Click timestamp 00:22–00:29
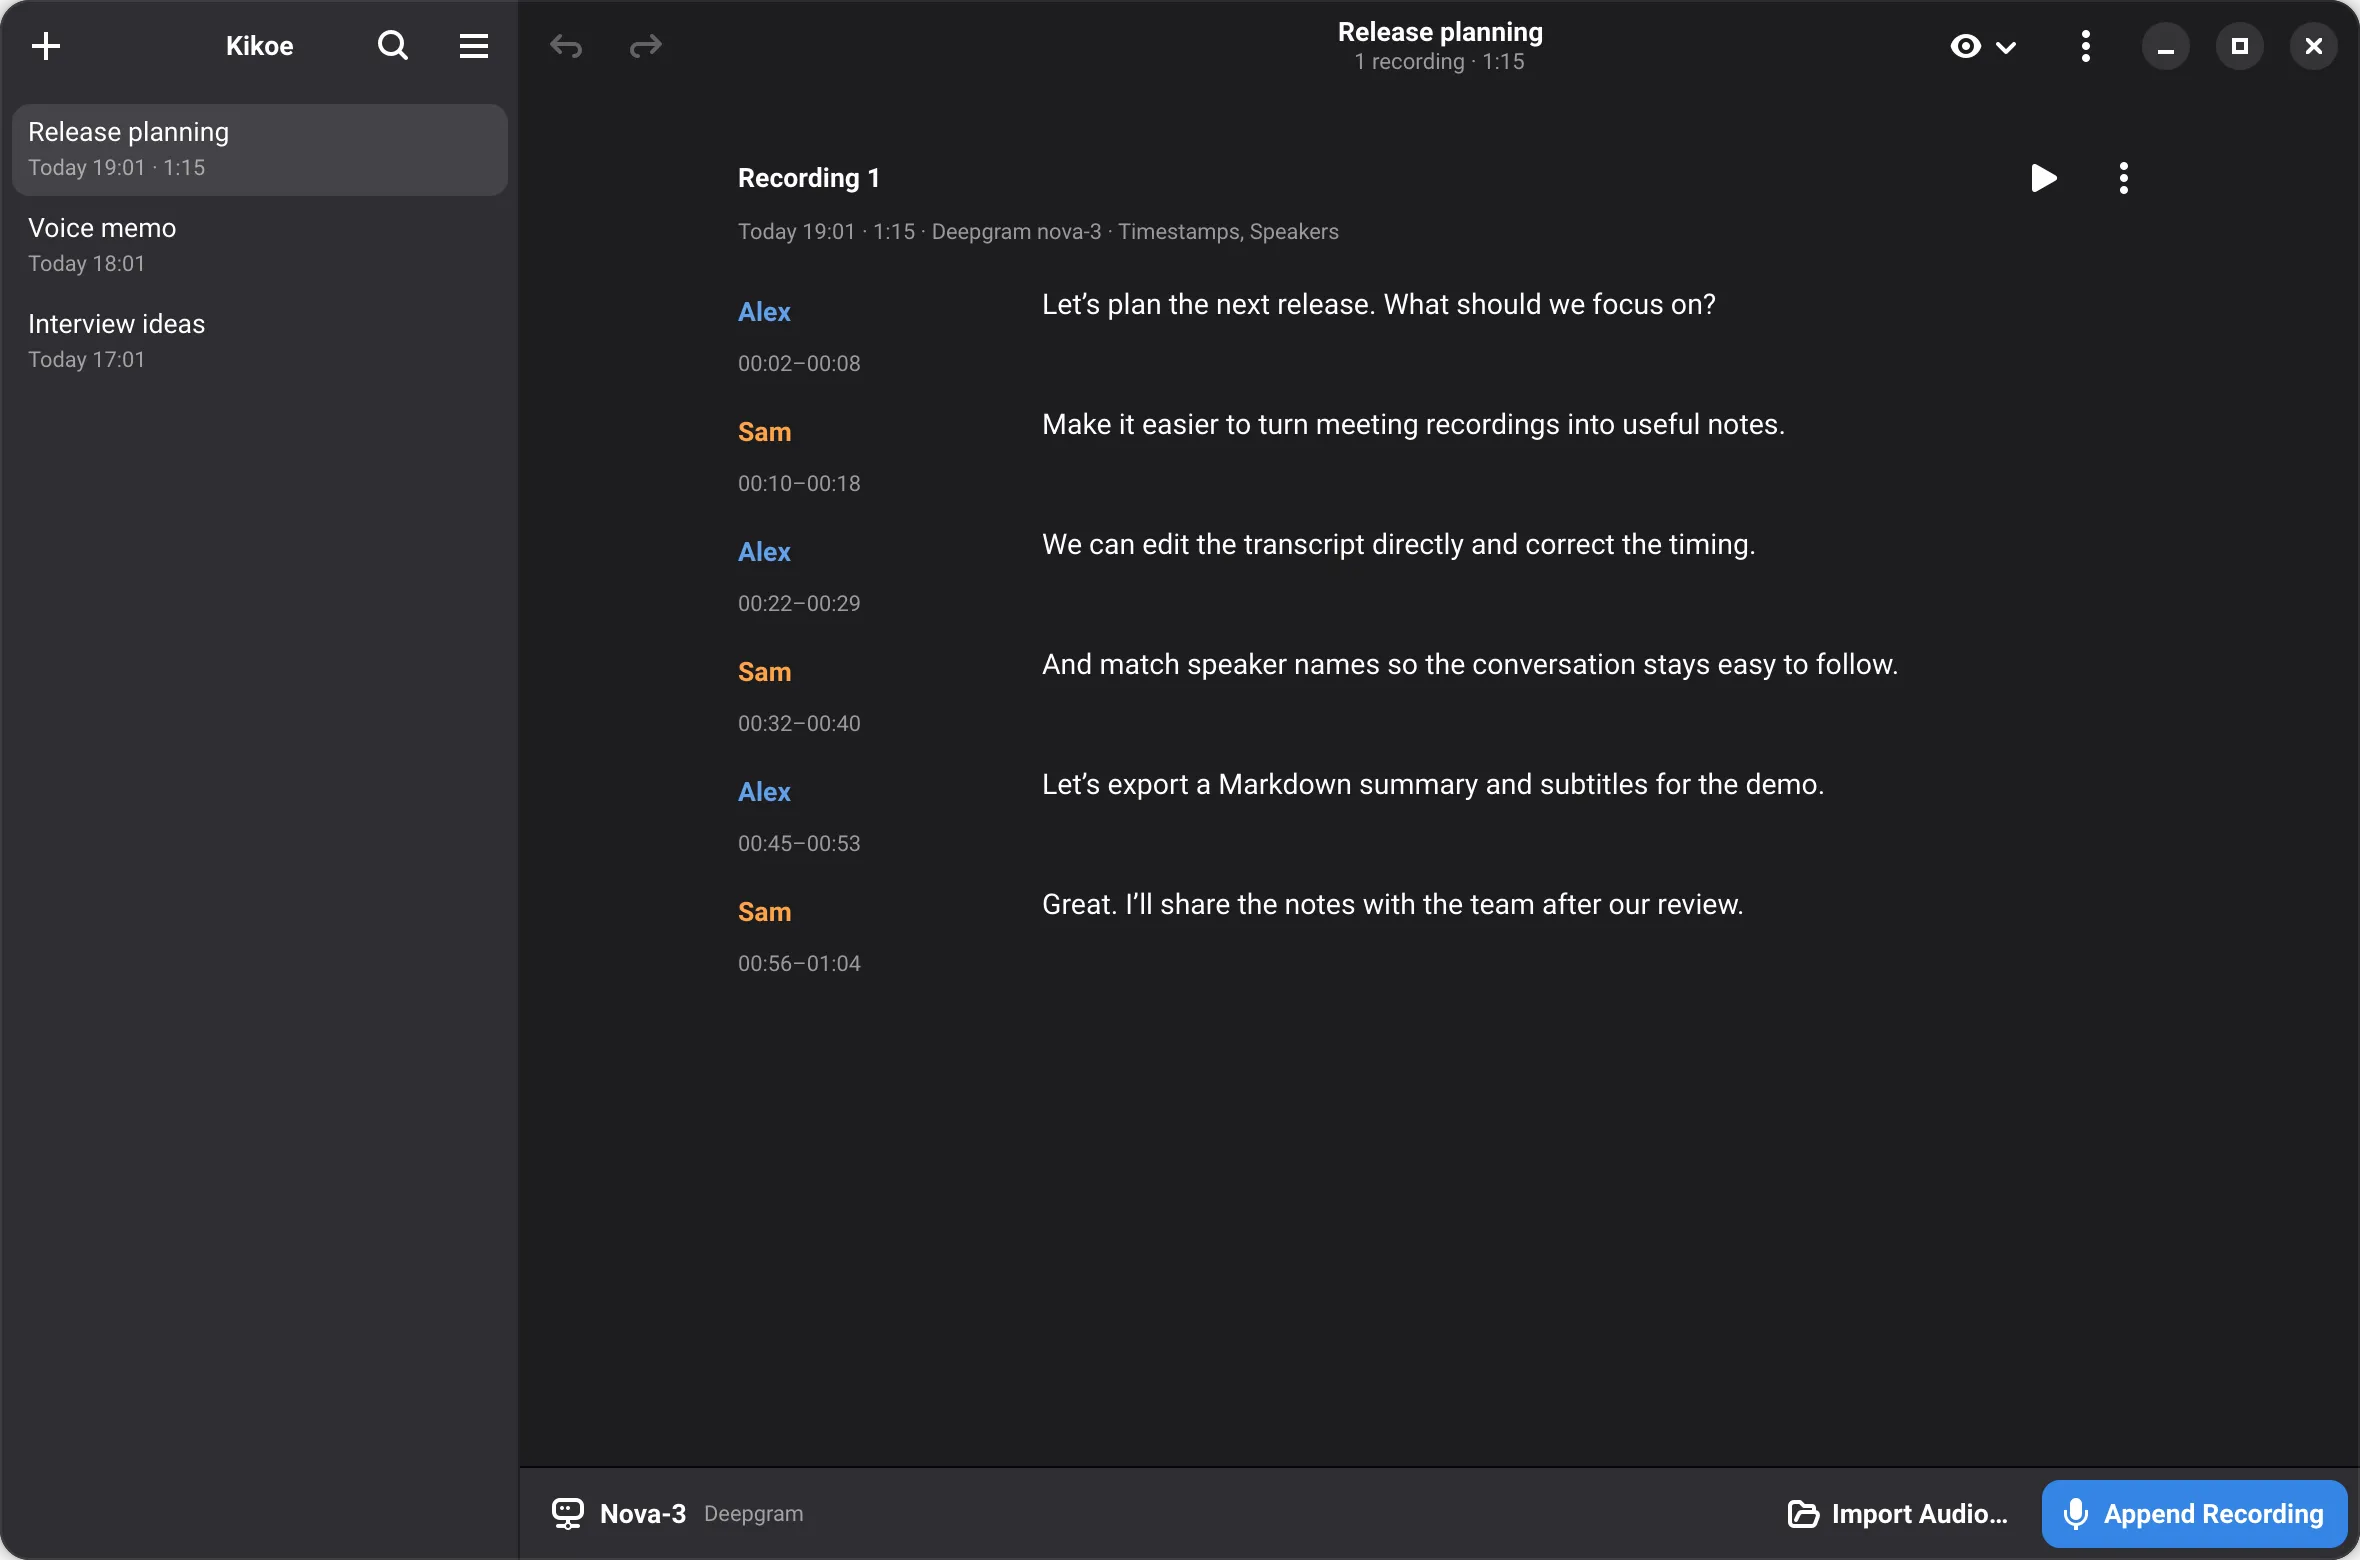 pyautogui.click(x=799, y=603)
